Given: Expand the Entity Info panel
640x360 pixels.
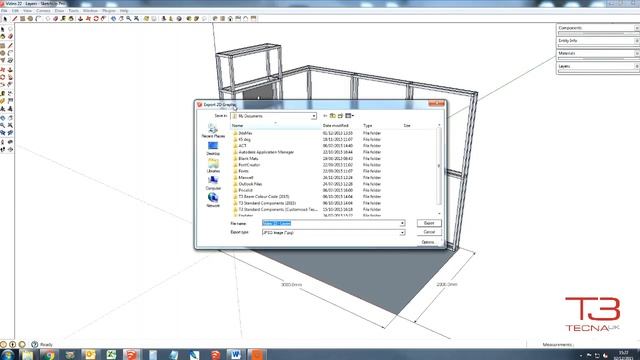Looking at the screenshot, I should [x=598, y=41].
